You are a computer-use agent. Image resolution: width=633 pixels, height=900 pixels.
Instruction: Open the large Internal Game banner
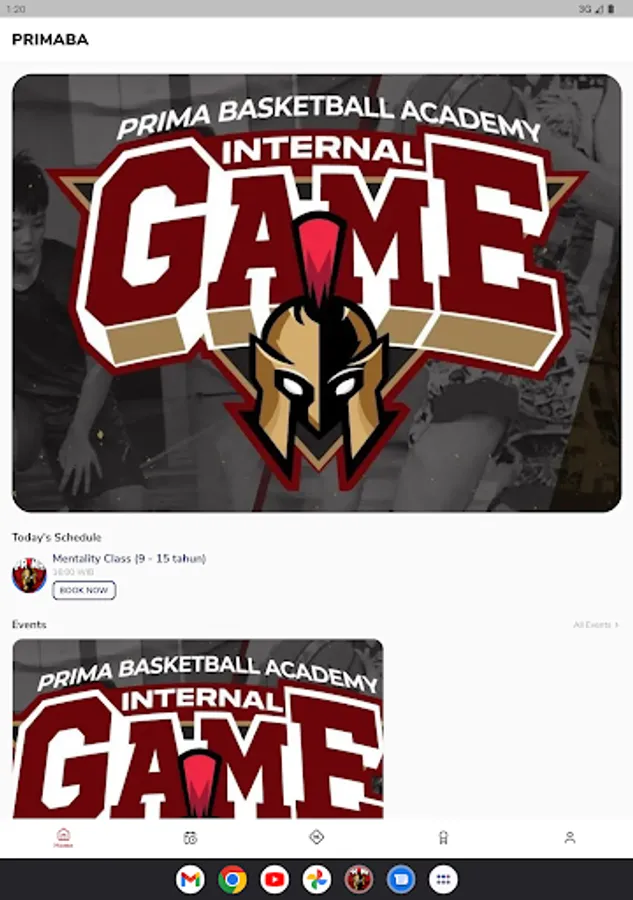[x=317, y=293]
